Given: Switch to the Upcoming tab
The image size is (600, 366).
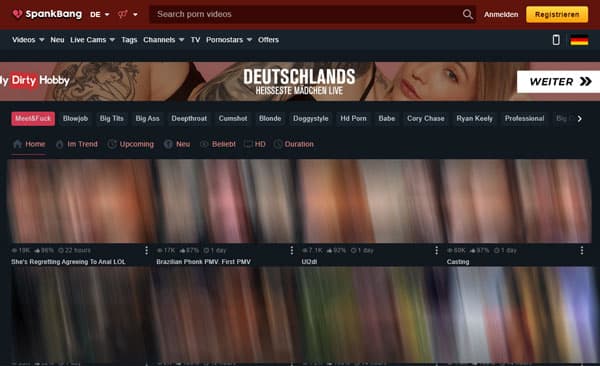Looking at the screenshot, I should tap(131, 144).
